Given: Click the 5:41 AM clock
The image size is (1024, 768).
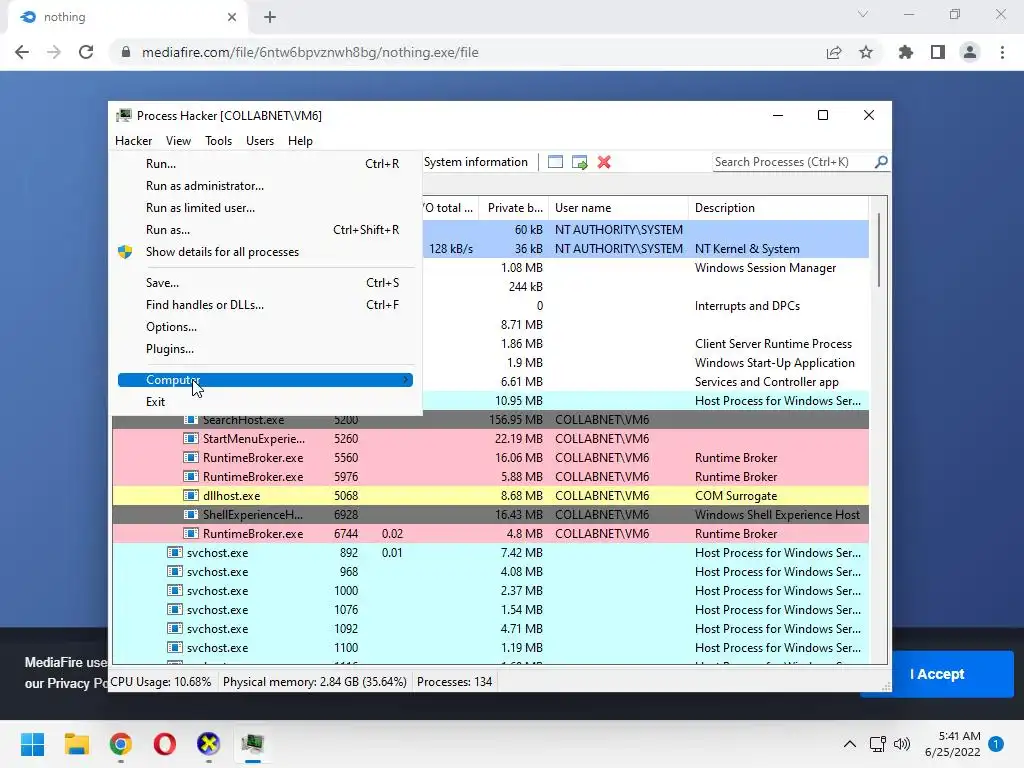Looking at the screenshot, I should point(959,736).
